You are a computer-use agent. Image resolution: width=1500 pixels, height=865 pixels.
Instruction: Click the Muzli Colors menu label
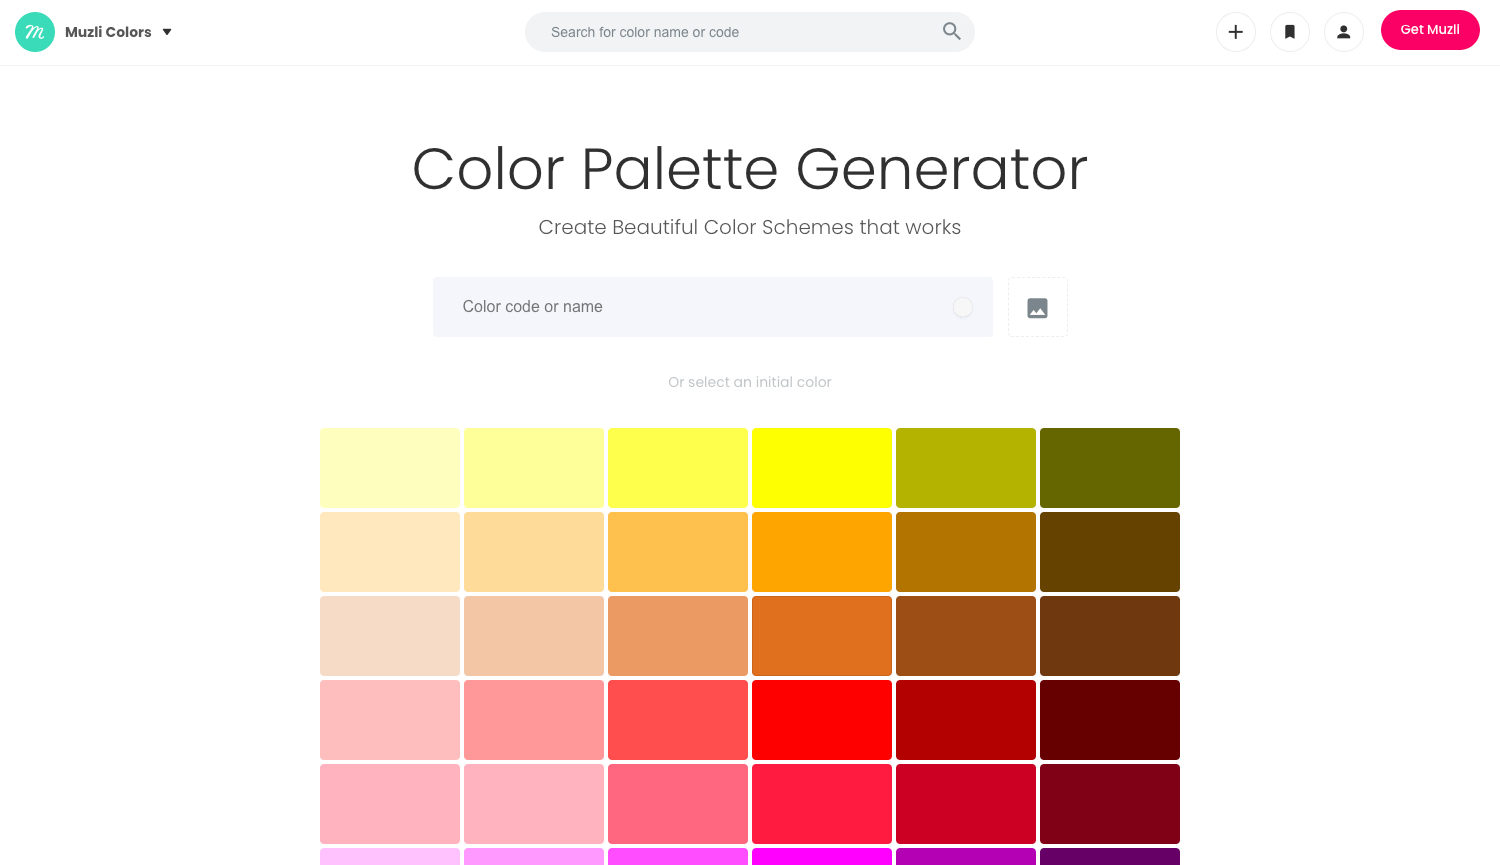click(x=108, y=32)
